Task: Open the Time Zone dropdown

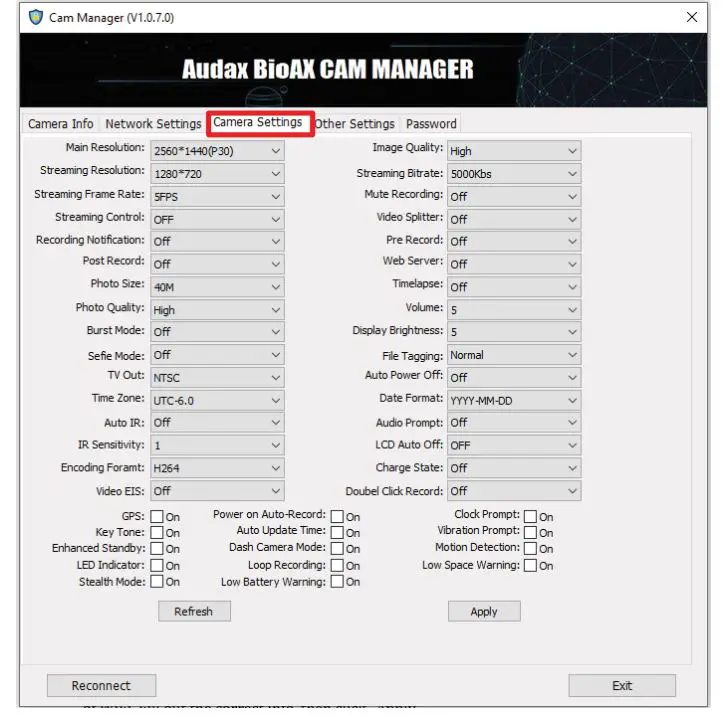Action: (217, 401)
